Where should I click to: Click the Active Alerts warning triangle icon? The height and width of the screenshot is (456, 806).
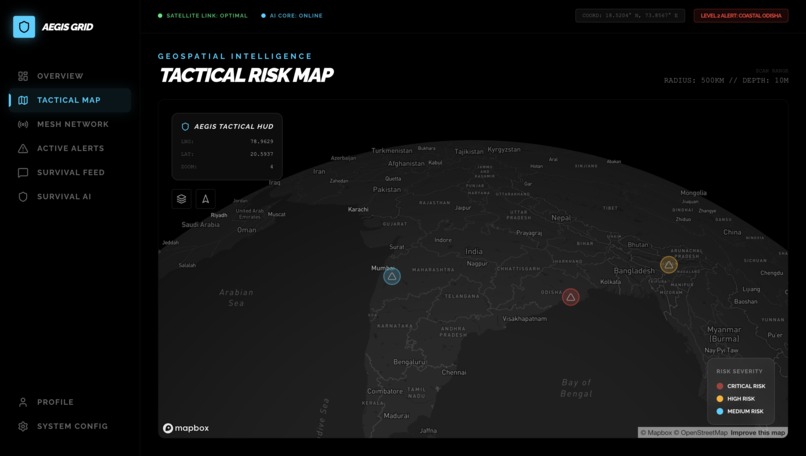(x=23, y=149)
